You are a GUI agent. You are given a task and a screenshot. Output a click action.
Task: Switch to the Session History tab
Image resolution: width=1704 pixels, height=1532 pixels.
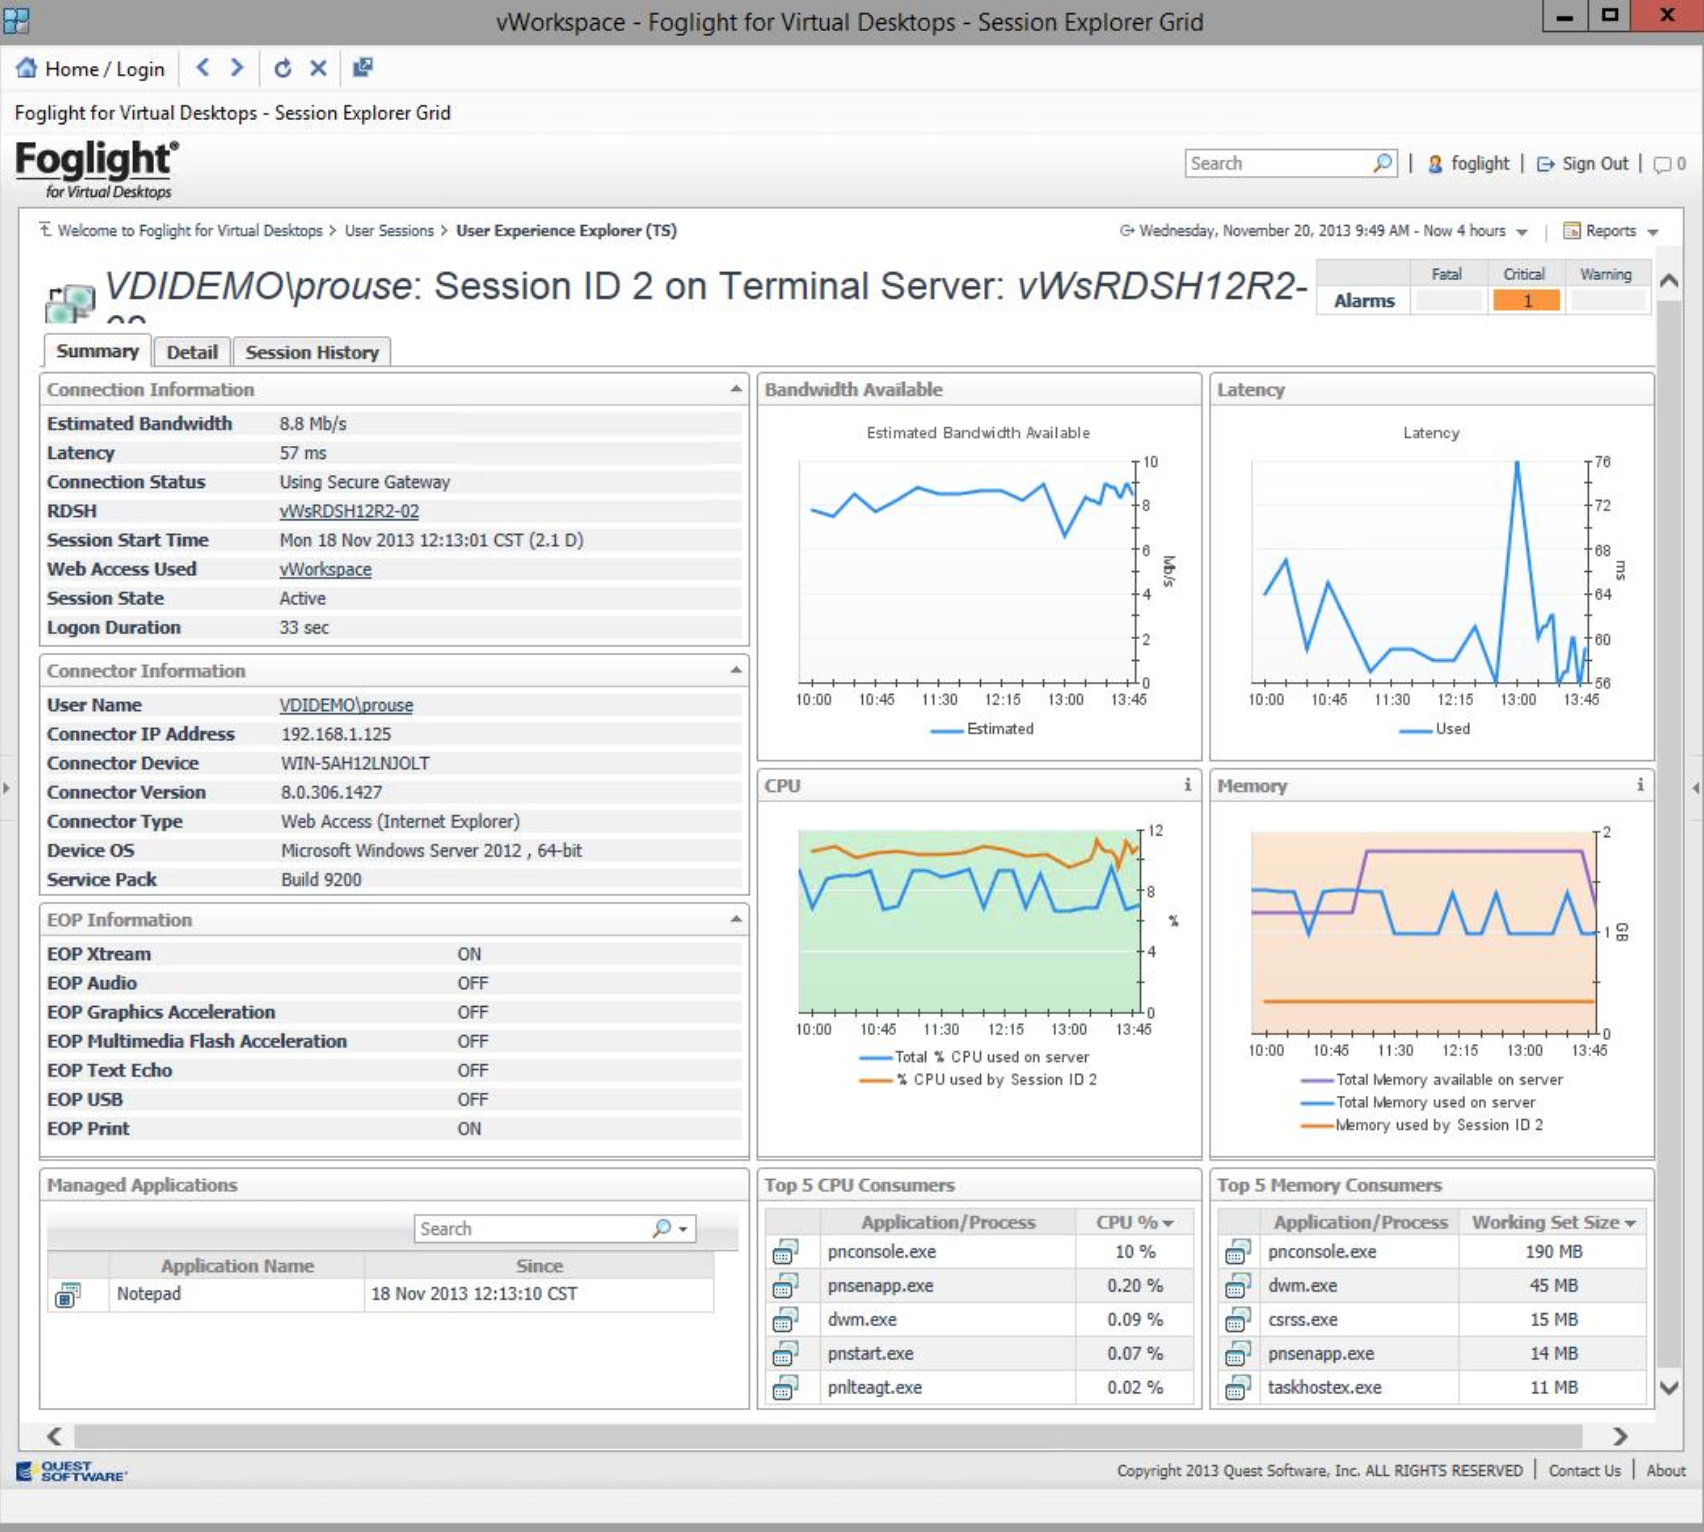pyautogui.click(x=312, y=352)
